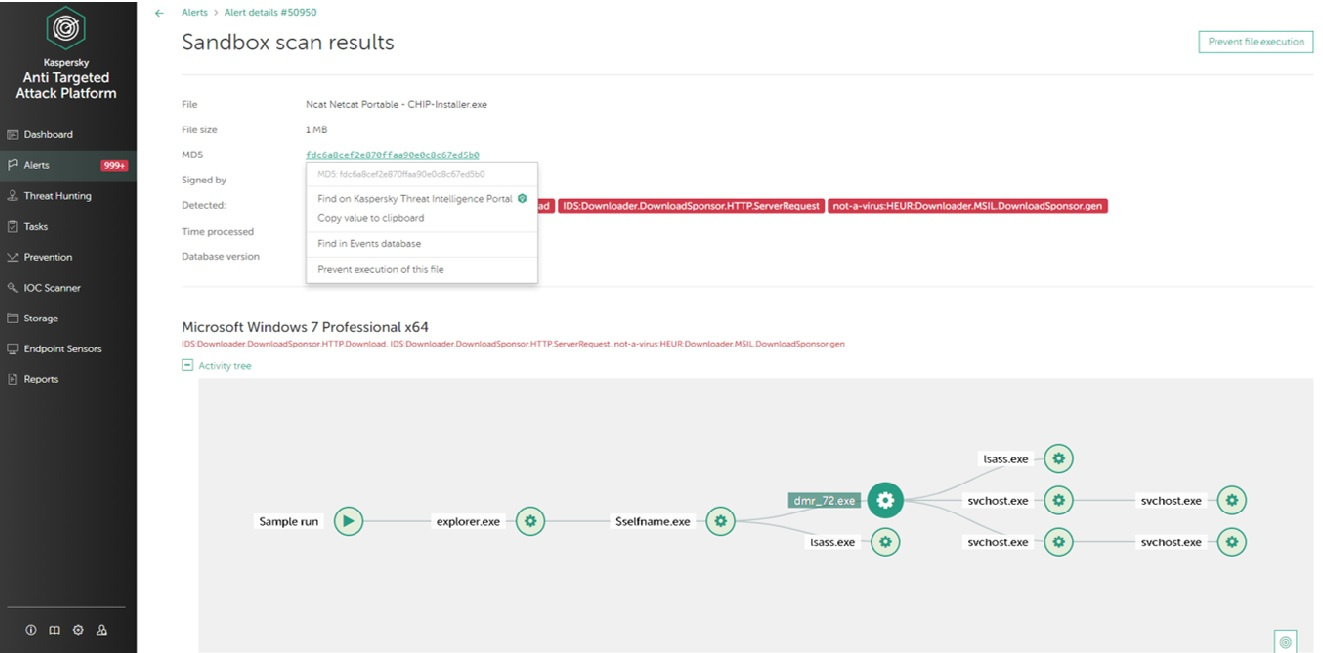Click the target icon in activity tree corner
Image resolution: width=1323 pixels, height=653 pixels.
pyautogui.click(x=1286, y=641)
